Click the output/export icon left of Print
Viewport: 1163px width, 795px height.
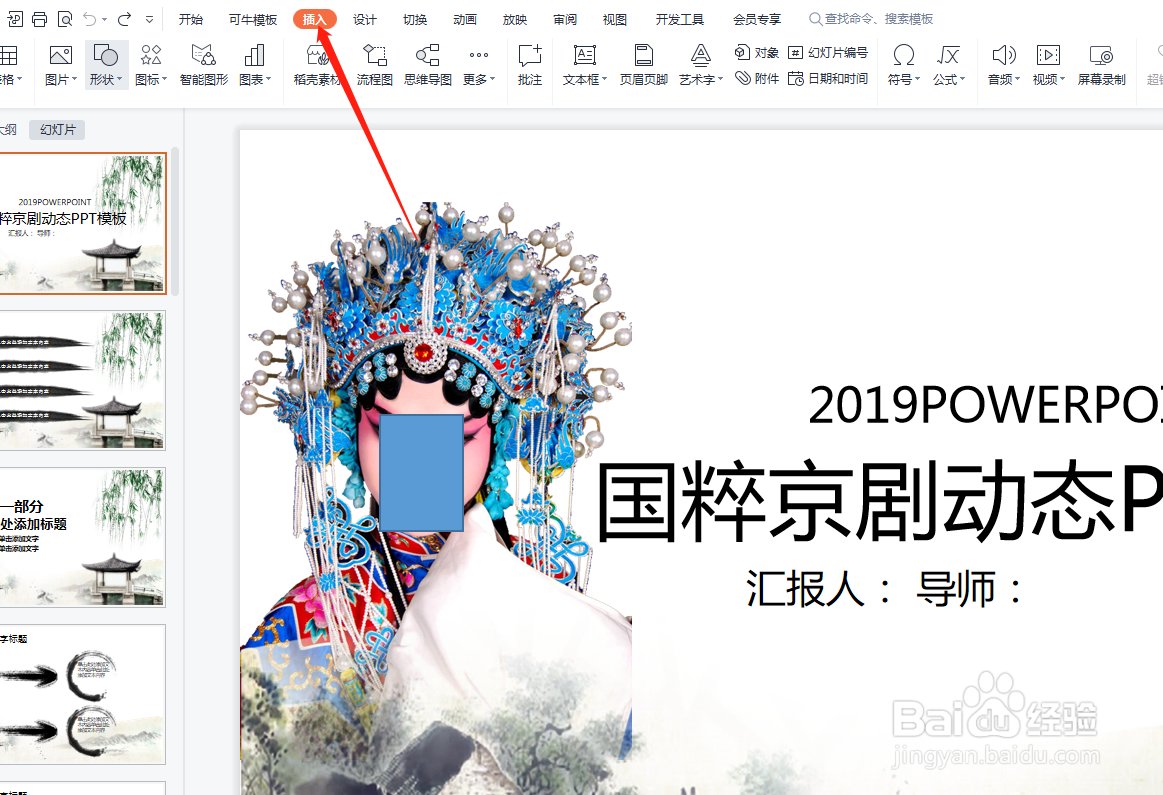(14, 19)
